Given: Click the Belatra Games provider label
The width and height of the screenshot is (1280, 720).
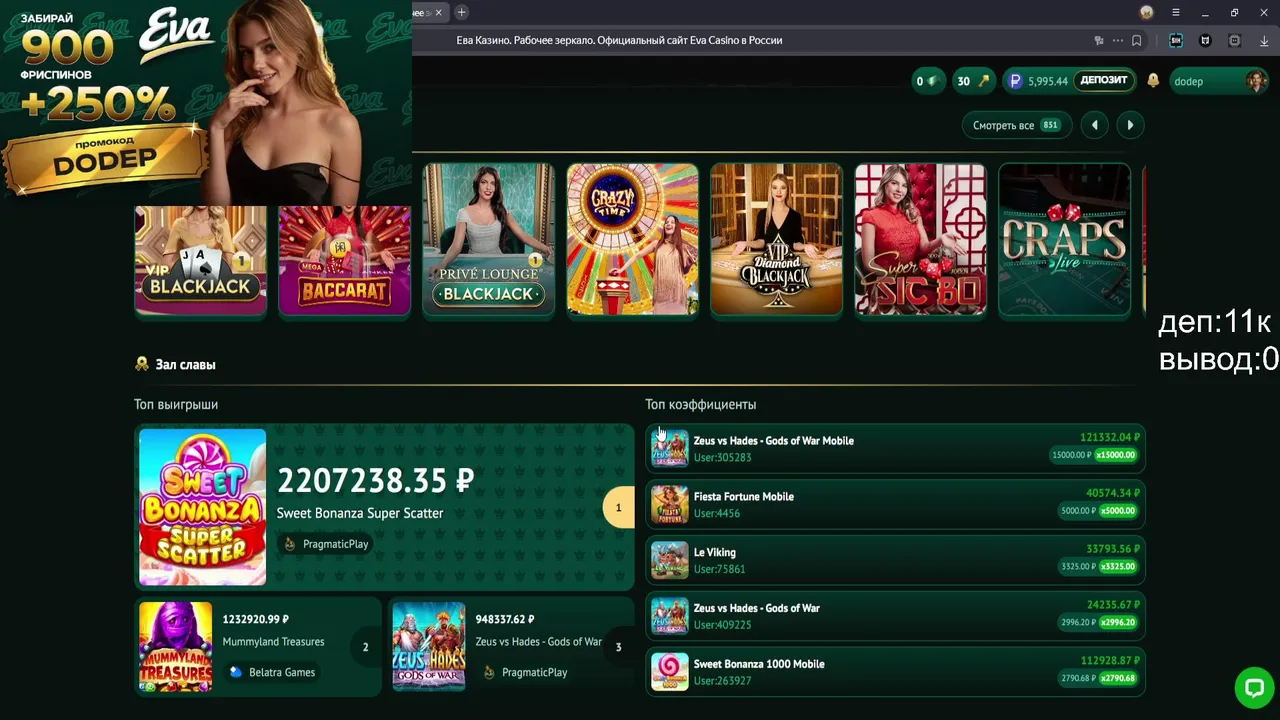Looking at the screenshot, I should (271, 672).
